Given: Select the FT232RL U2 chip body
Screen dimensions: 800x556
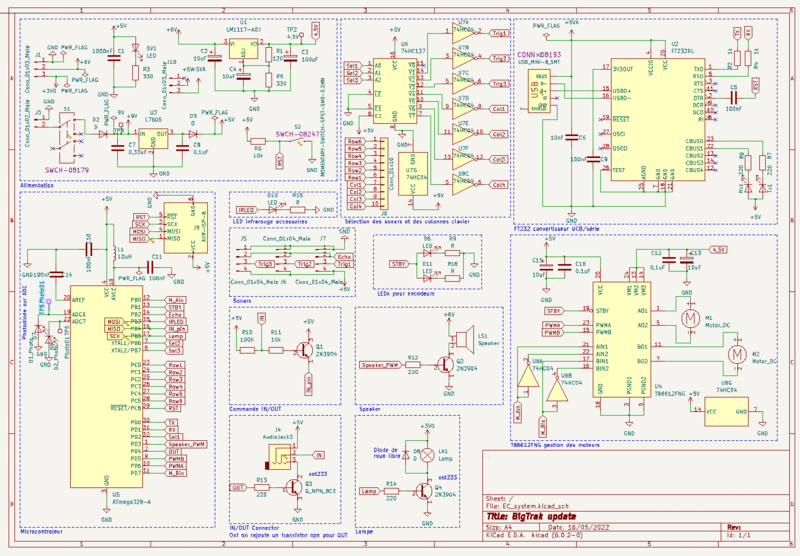Looking at the screenshot, I should click(656, 122).
